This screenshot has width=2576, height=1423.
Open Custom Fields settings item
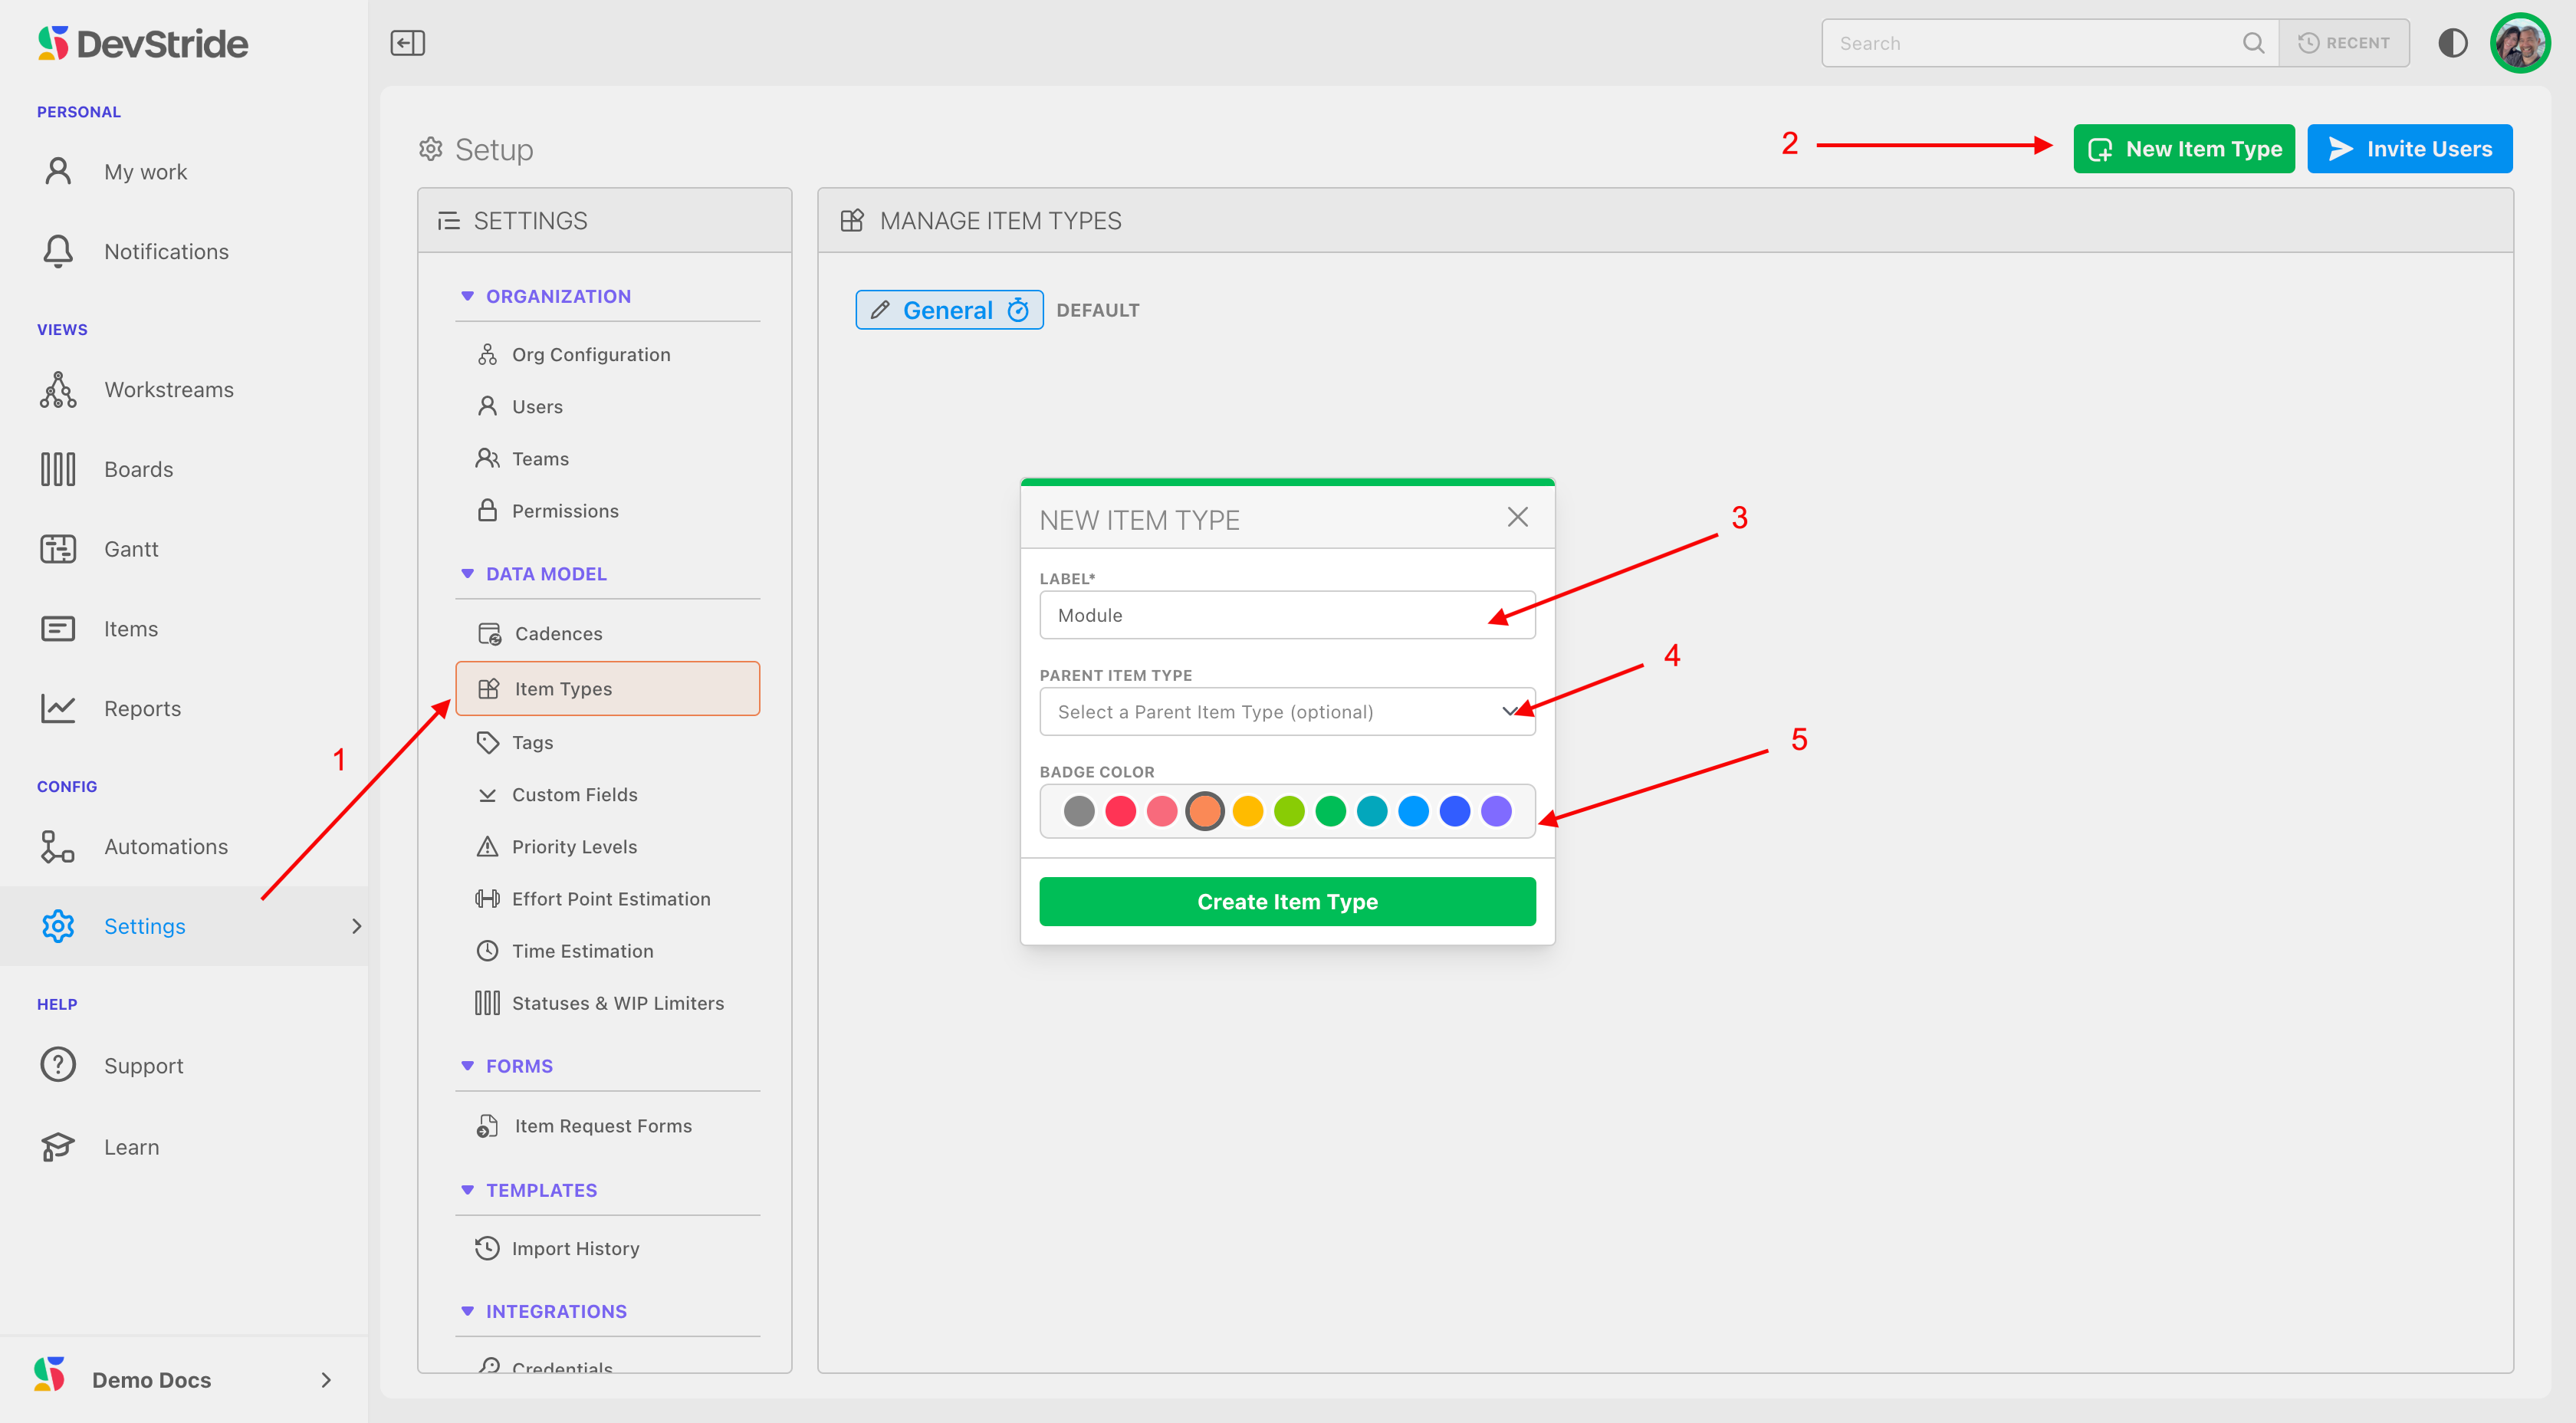574,795
